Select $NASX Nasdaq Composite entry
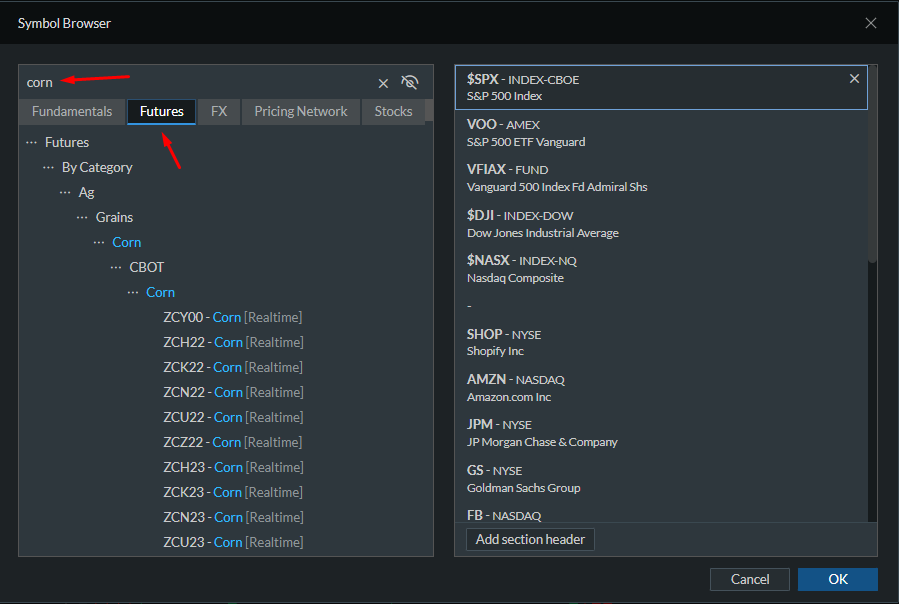This screenshot has width=899, height=604. pos(661,269)
